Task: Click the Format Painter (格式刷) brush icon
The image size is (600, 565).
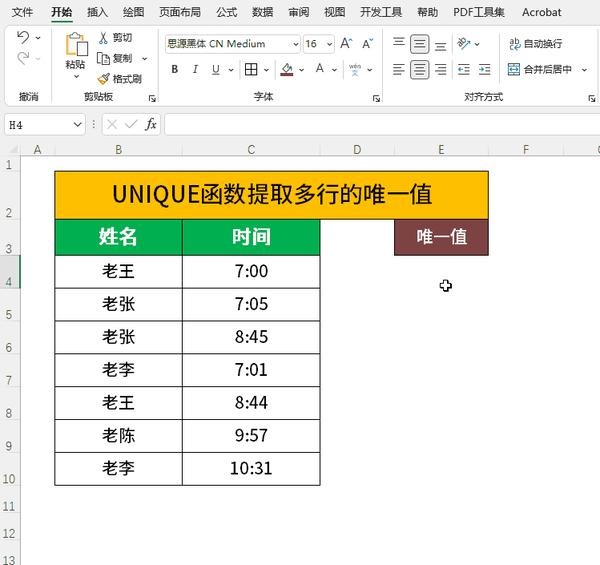Action: [x=103, y=79]
